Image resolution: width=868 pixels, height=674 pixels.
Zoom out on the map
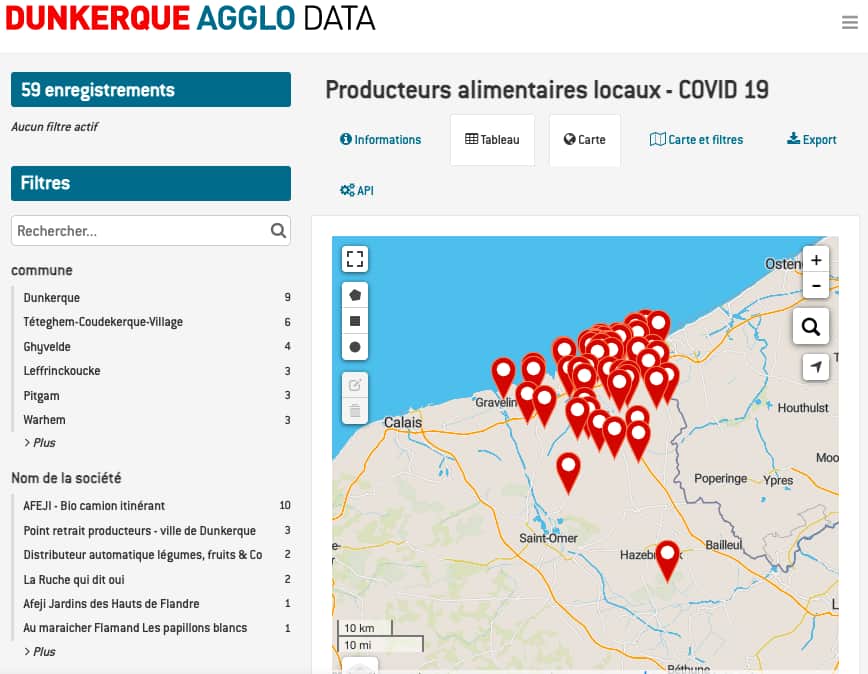(x=816, y=286)
